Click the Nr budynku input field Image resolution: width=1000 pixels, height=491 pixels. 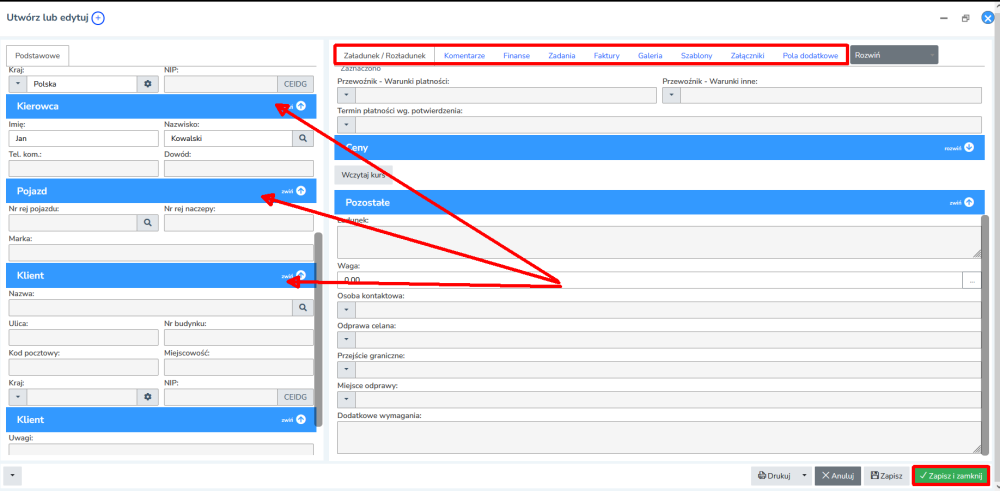[x=239, y=337]
